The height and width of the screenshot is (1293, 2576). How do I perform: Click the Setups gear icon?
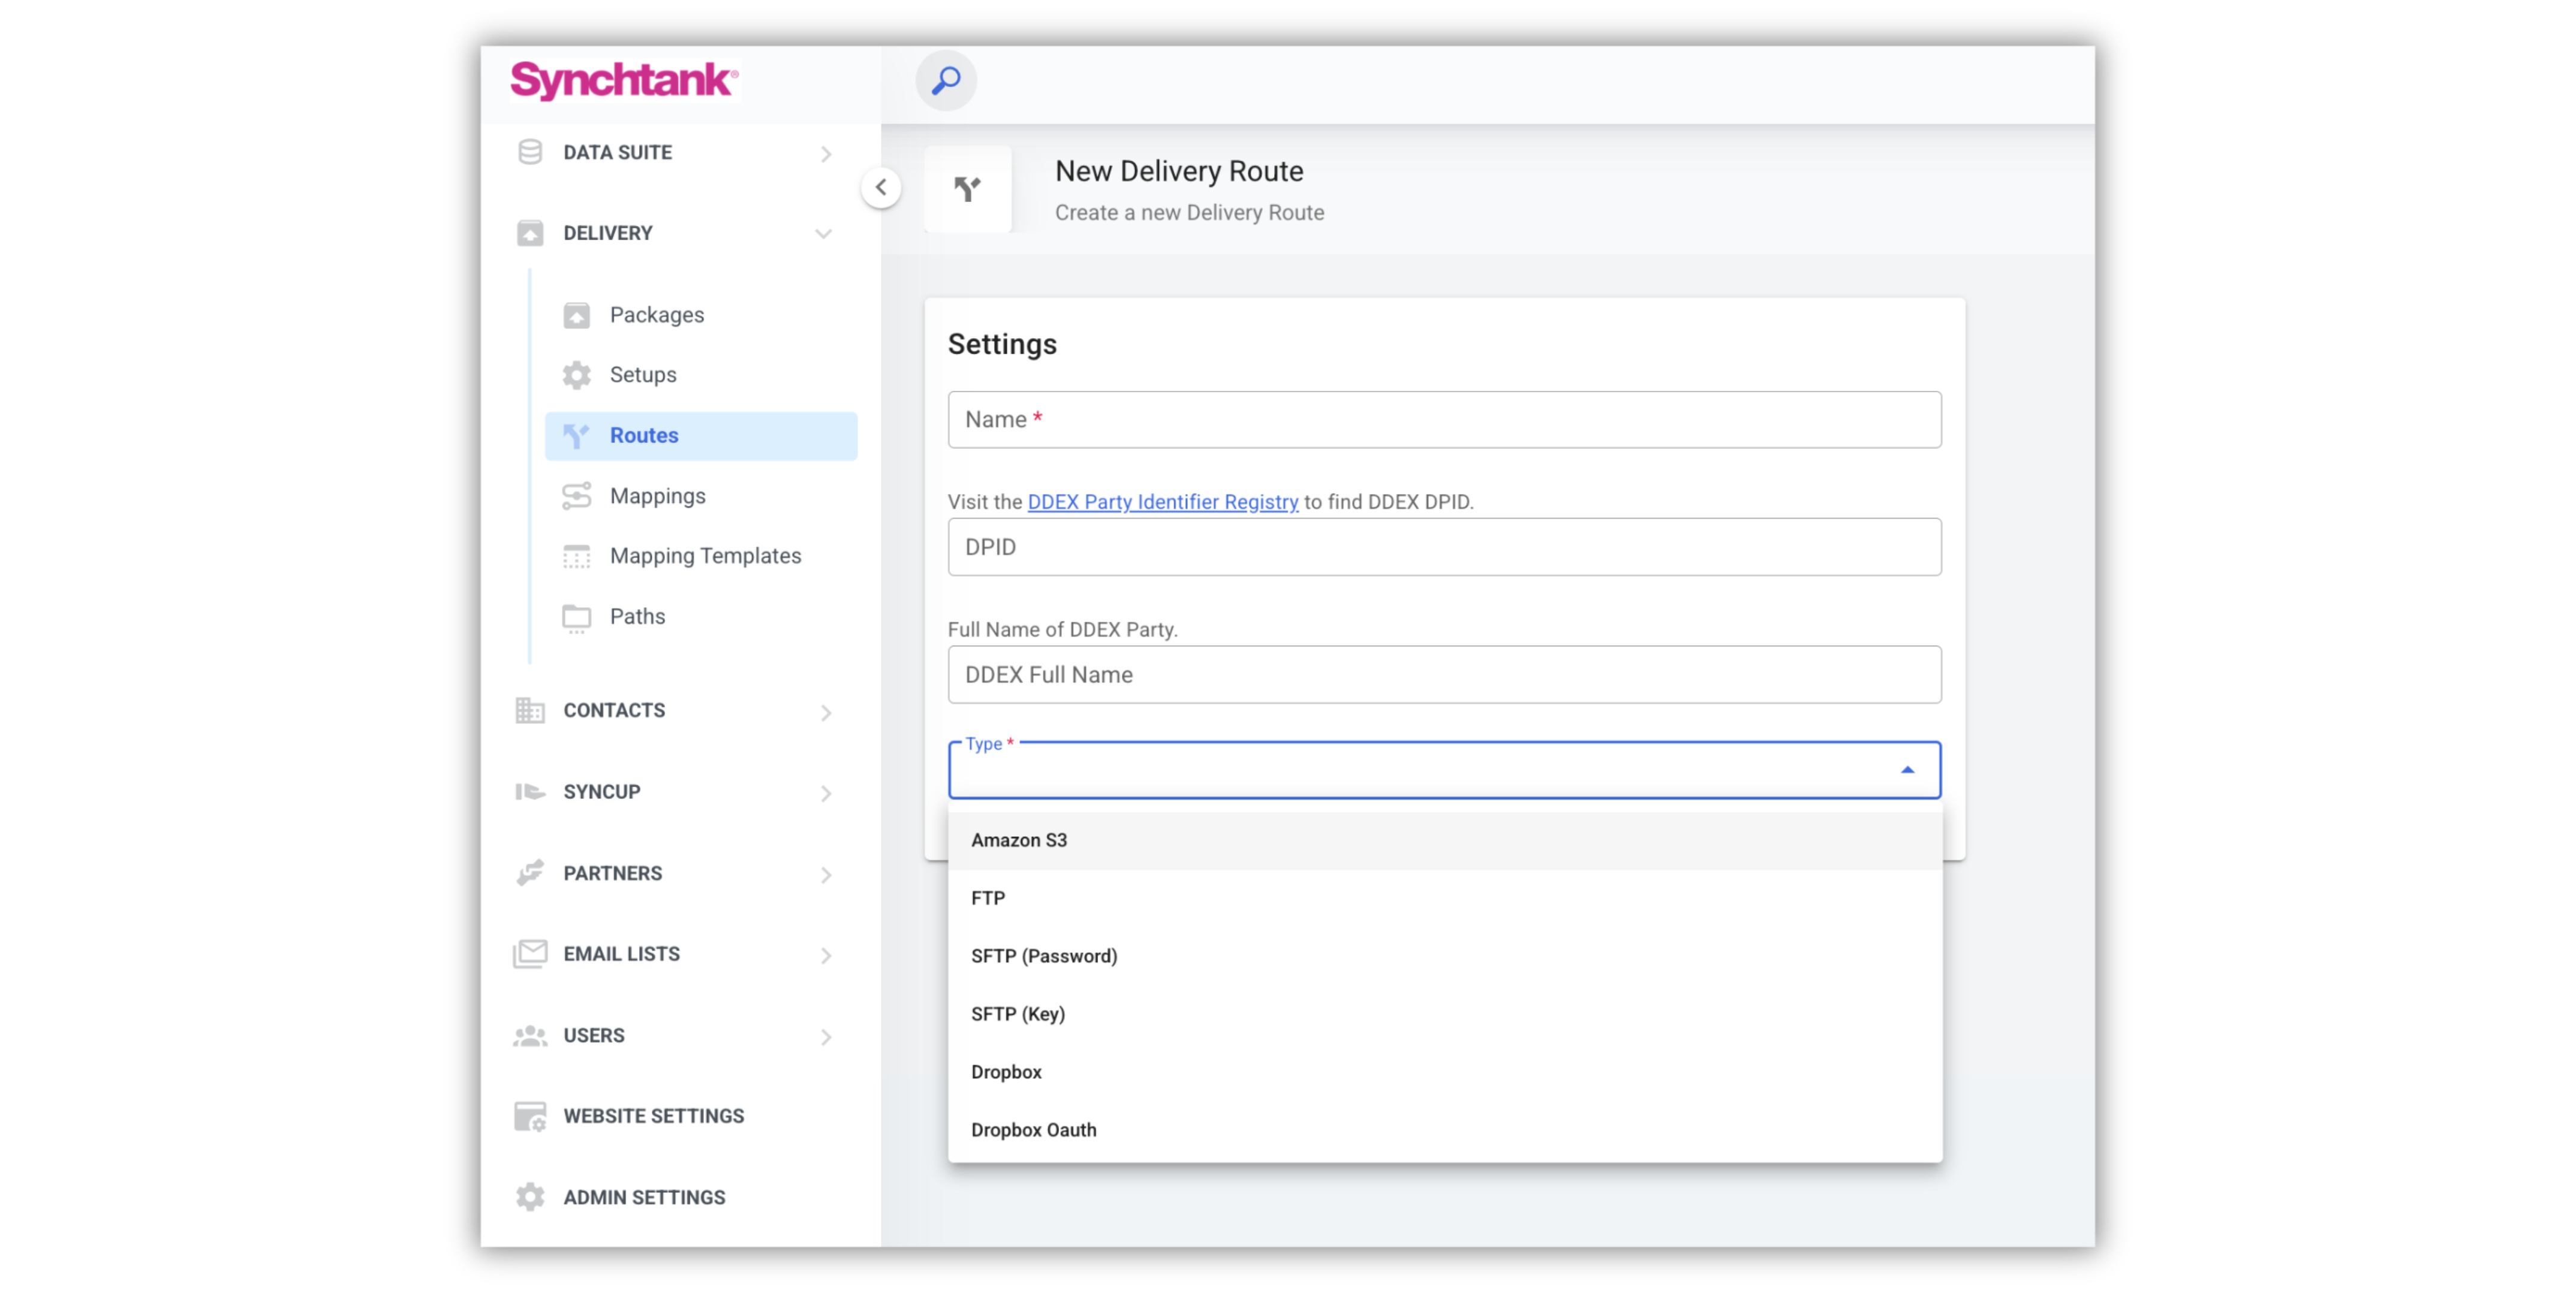pyautogui.click(x=577, y=375)
